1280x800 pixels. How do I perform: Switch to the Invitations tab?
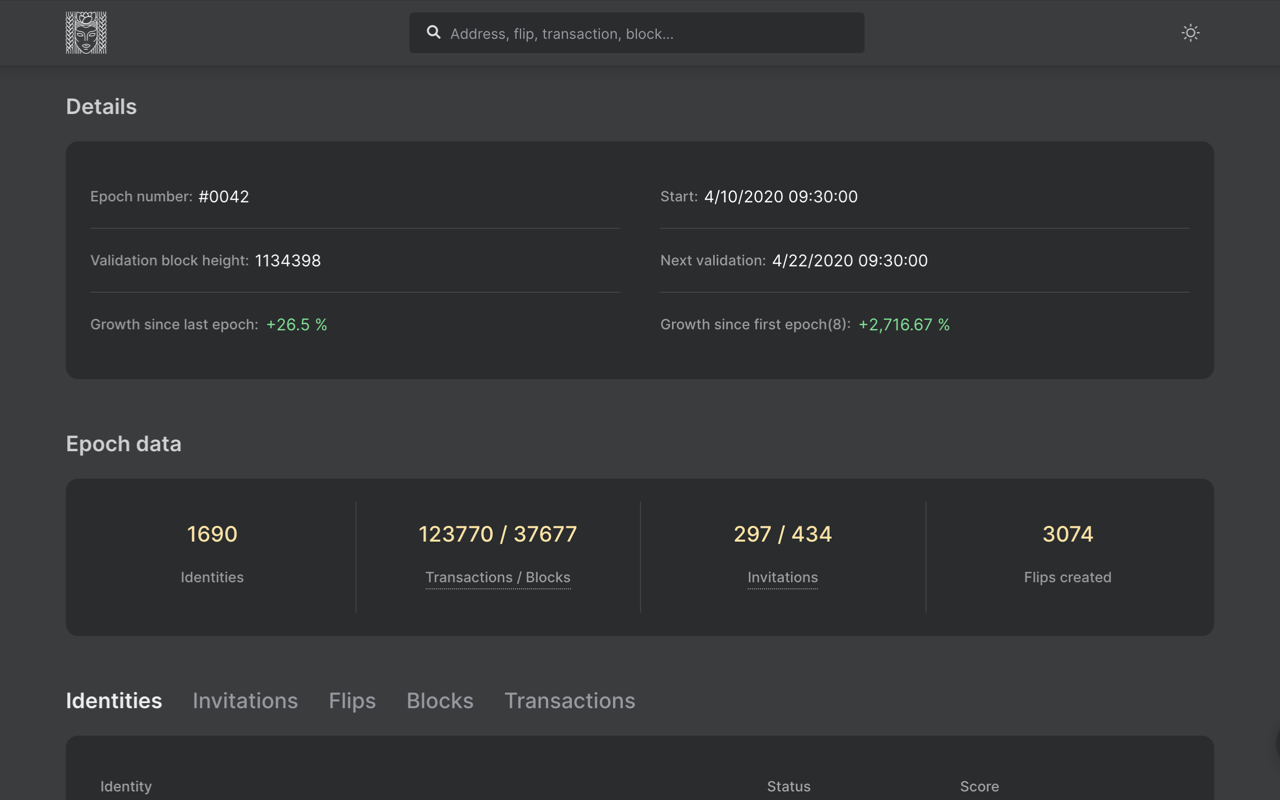tap(245, 701)
